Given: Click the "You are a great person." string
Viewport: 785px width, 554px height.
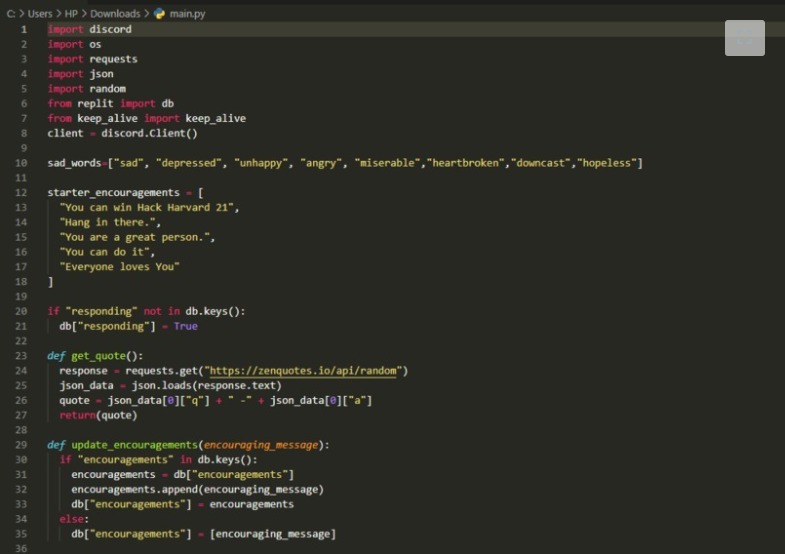Looking at the screenshot, I should pos(134,237).
